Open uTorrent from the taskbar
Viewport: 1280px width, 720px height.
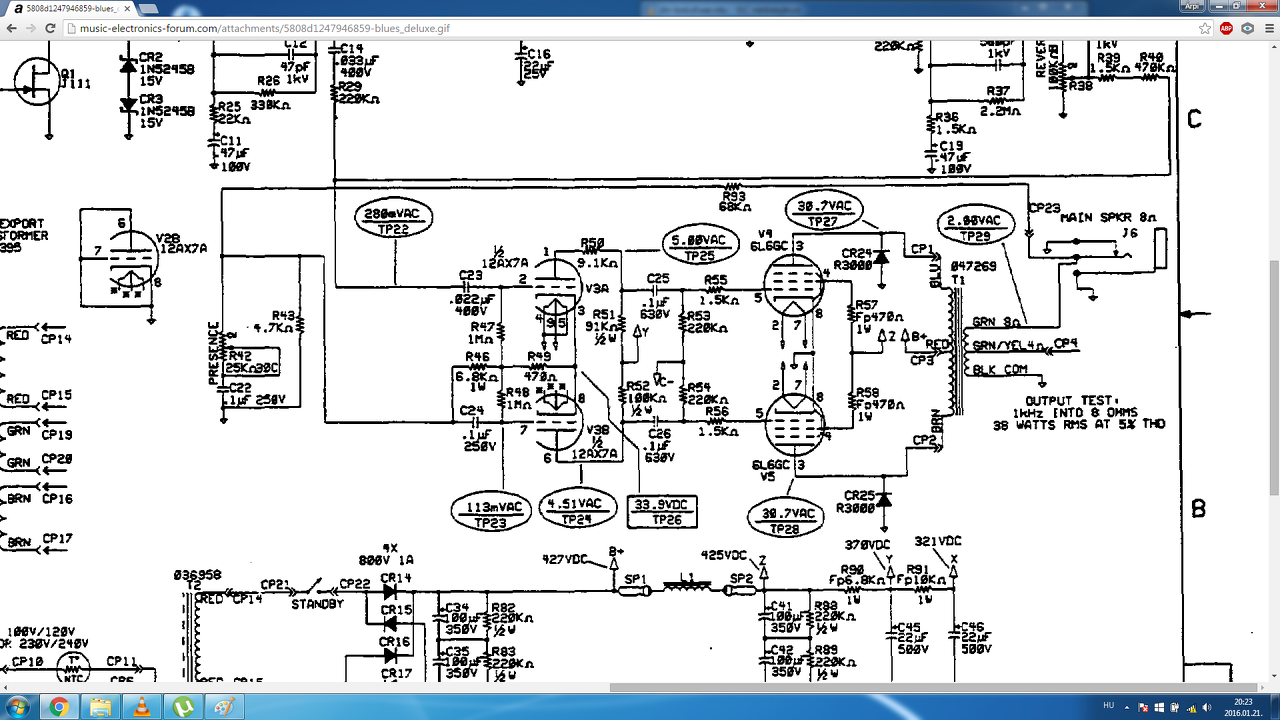[x=182, y=707]
